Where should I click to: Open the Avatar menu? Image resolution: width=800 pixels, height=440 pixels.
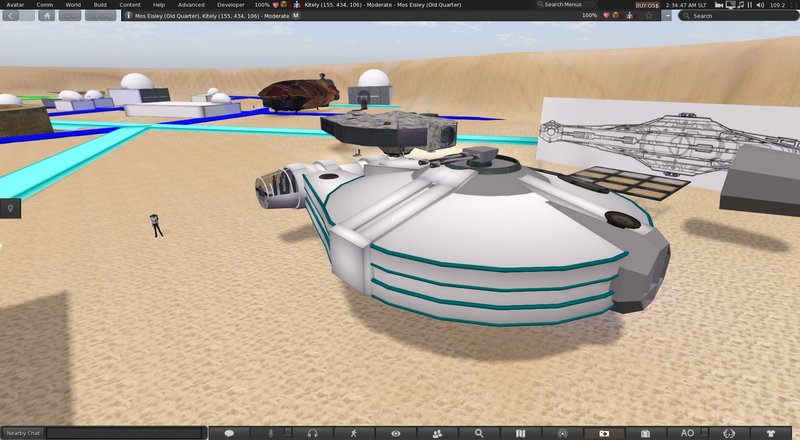click(15, 5)
